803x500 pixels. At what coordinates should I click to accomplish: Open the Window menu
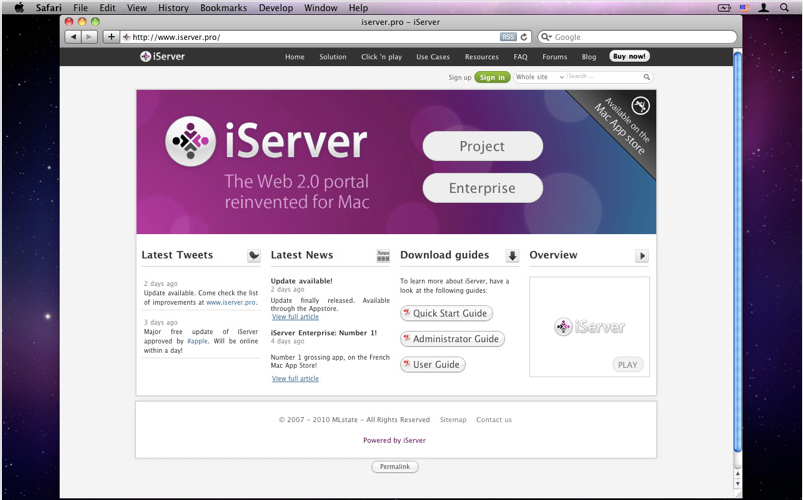[321, 8]
